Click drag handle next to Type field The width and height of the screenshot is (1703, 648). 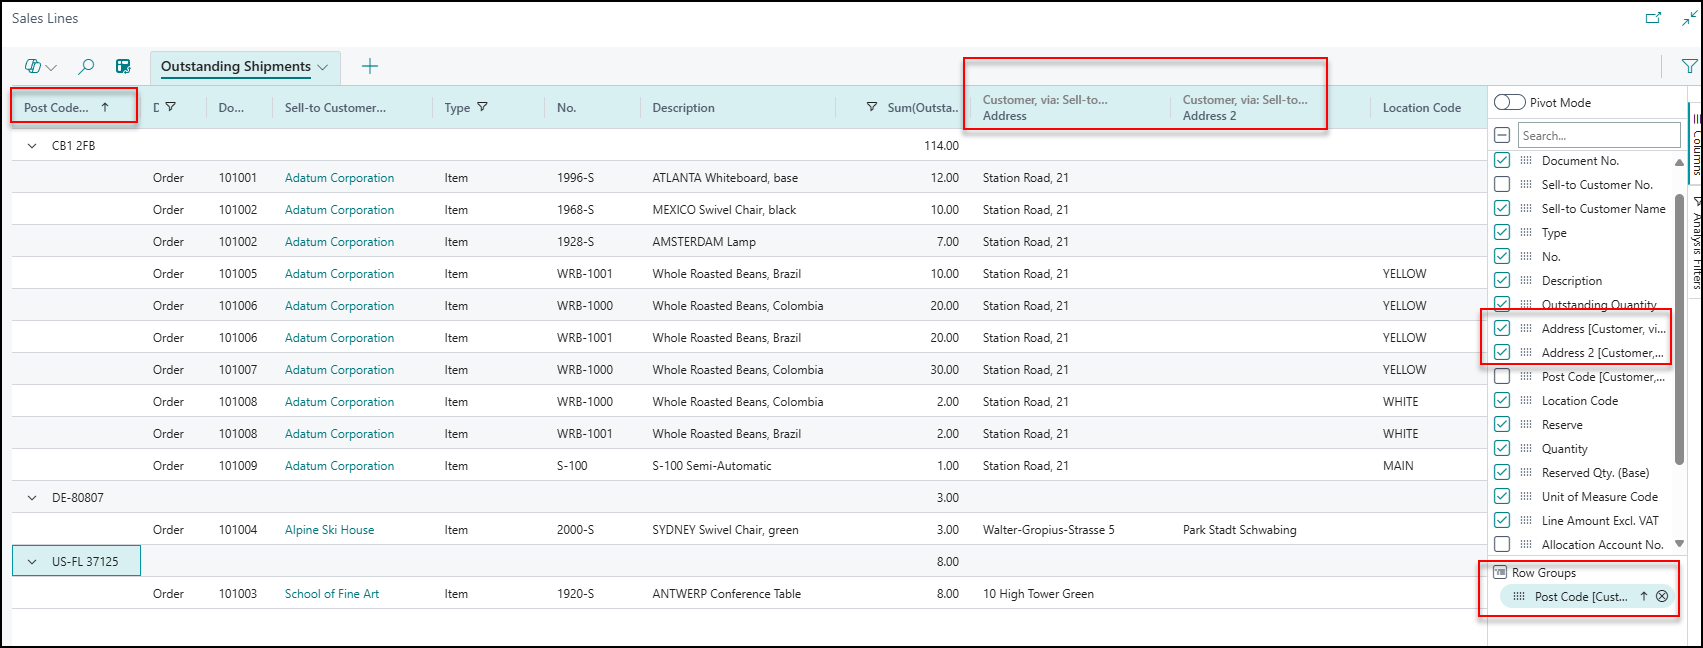(x=1526, y=232)
